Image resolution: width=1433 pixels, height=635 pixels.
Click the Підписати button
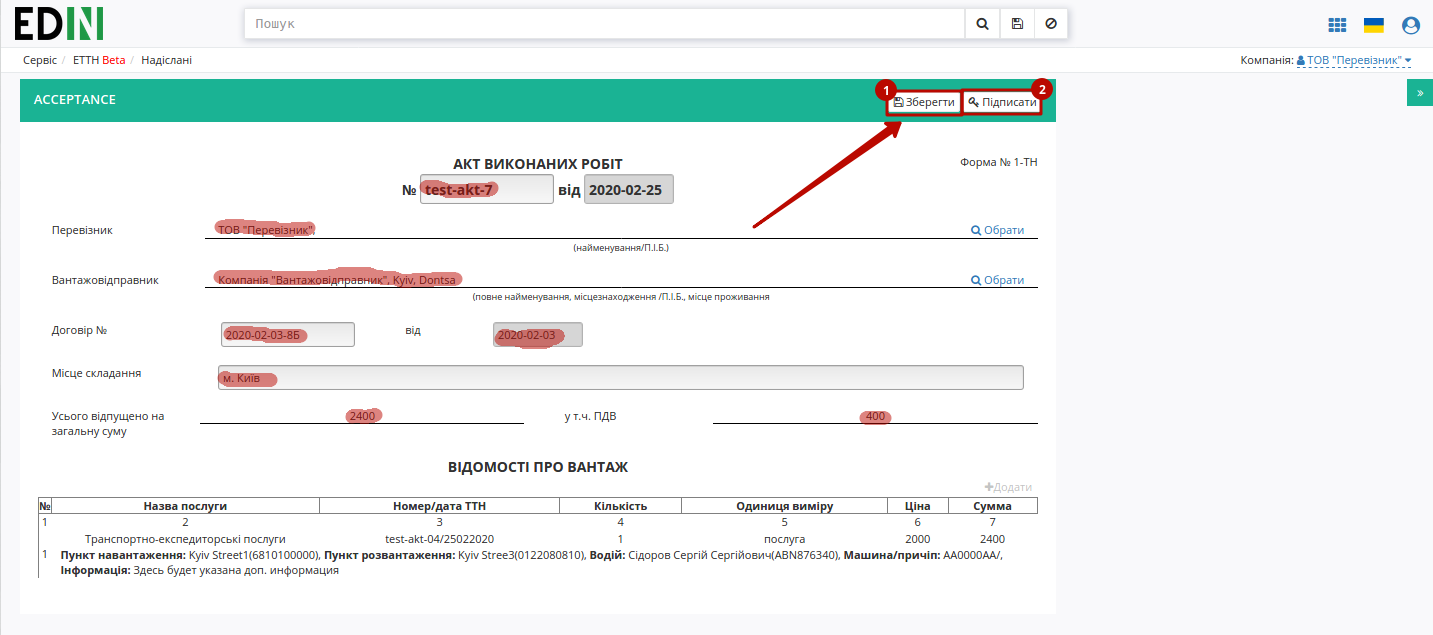click(x=1002, y=102)
